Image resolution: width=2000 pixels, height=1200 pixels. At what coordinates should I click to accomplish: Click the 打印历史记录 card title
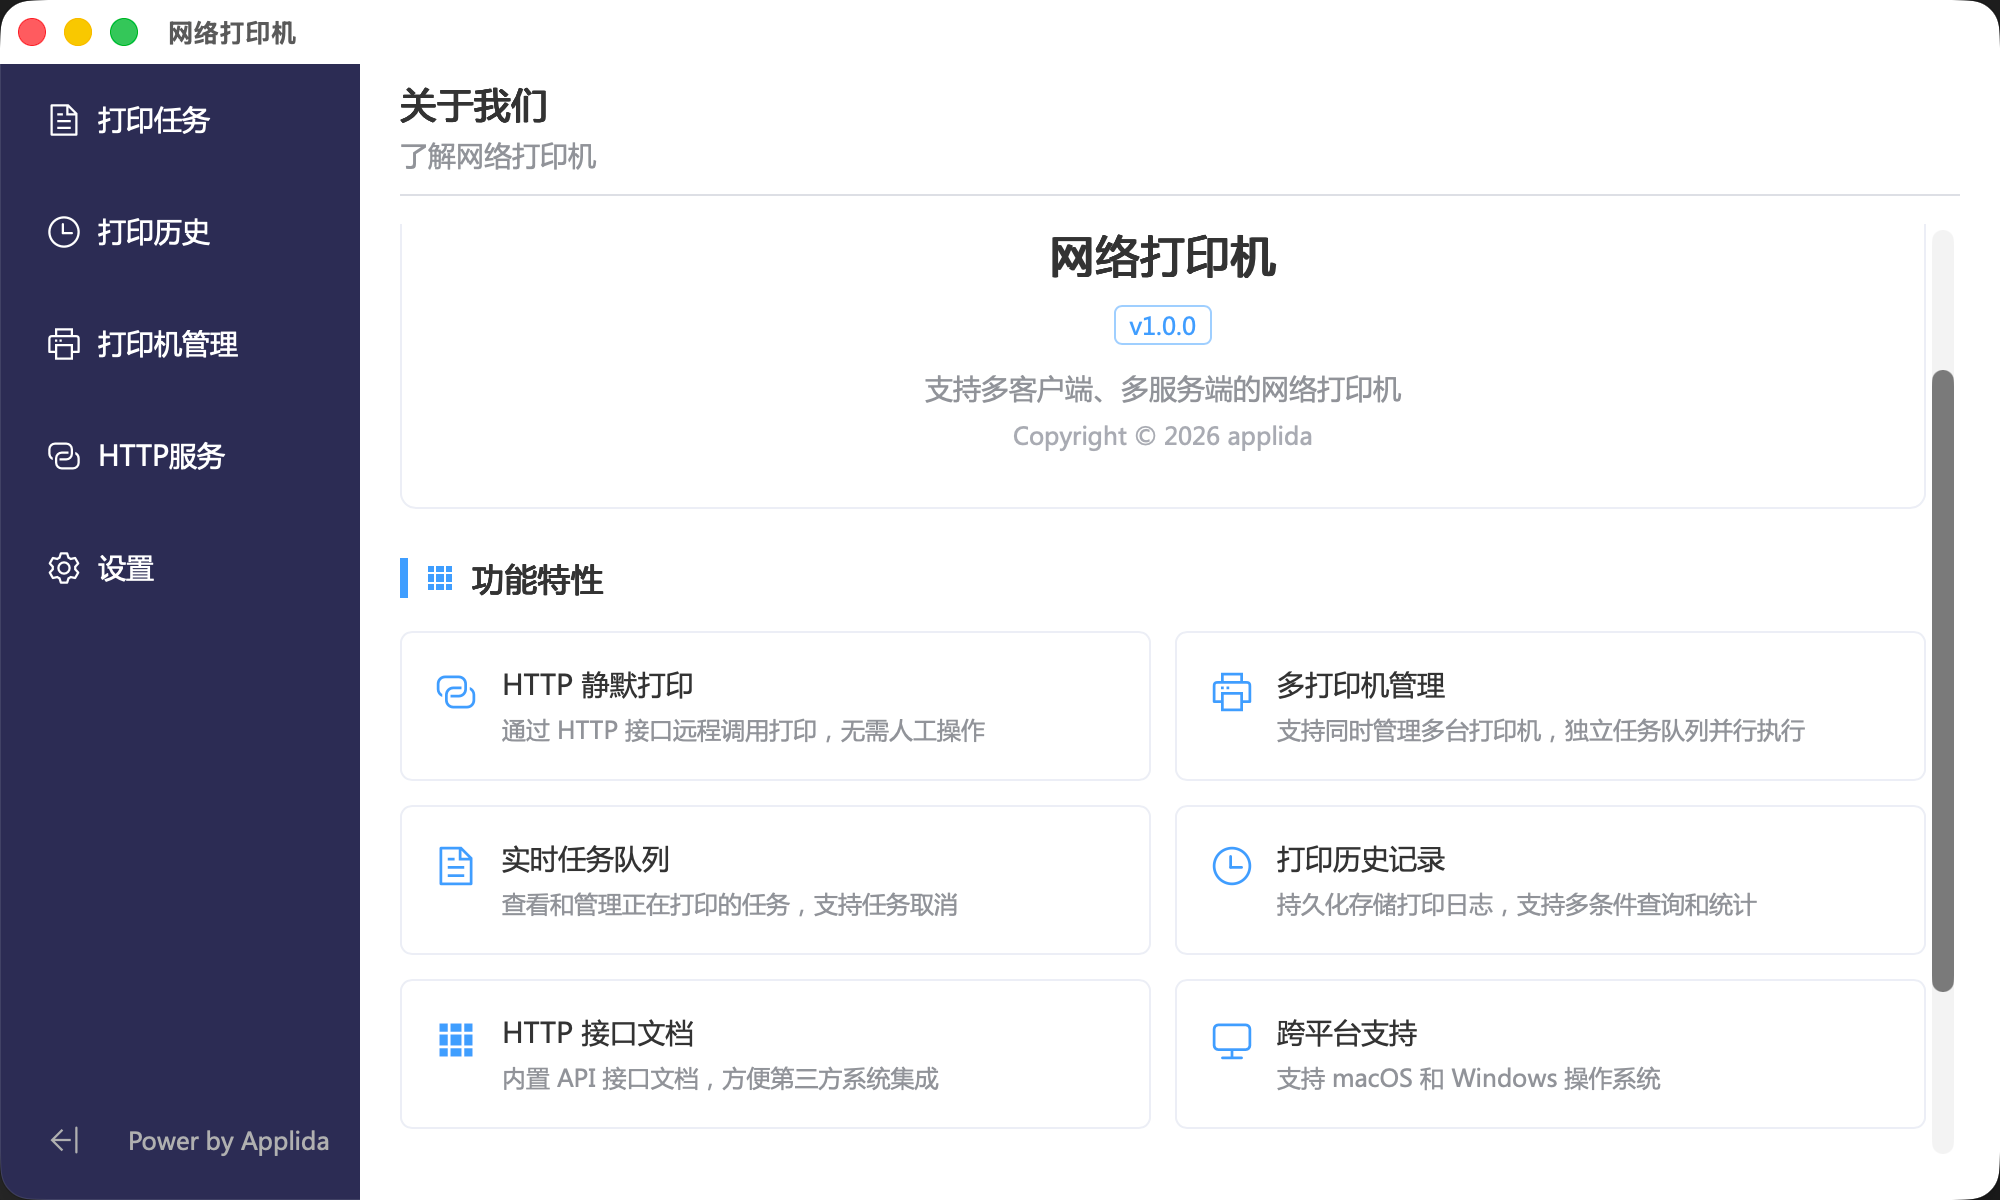[x=1361, y=859]
